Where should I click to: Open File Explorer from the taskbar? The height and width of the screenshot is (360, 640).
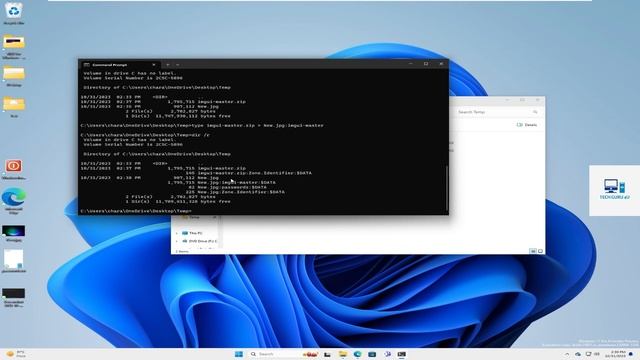[x=342, y=354]
